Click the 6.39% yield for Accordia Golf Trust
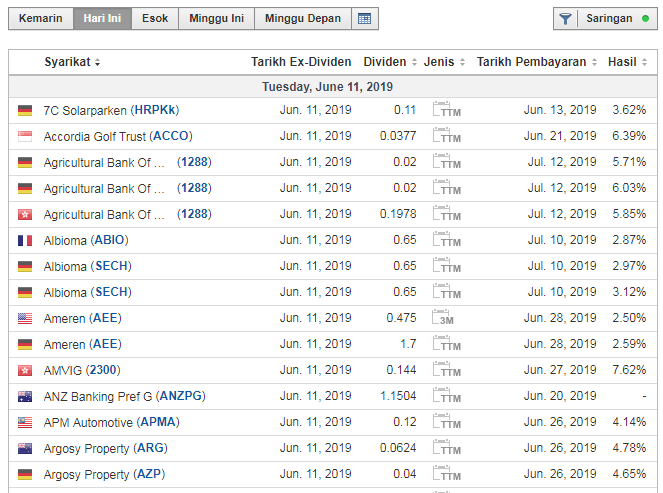 (629, 136)
